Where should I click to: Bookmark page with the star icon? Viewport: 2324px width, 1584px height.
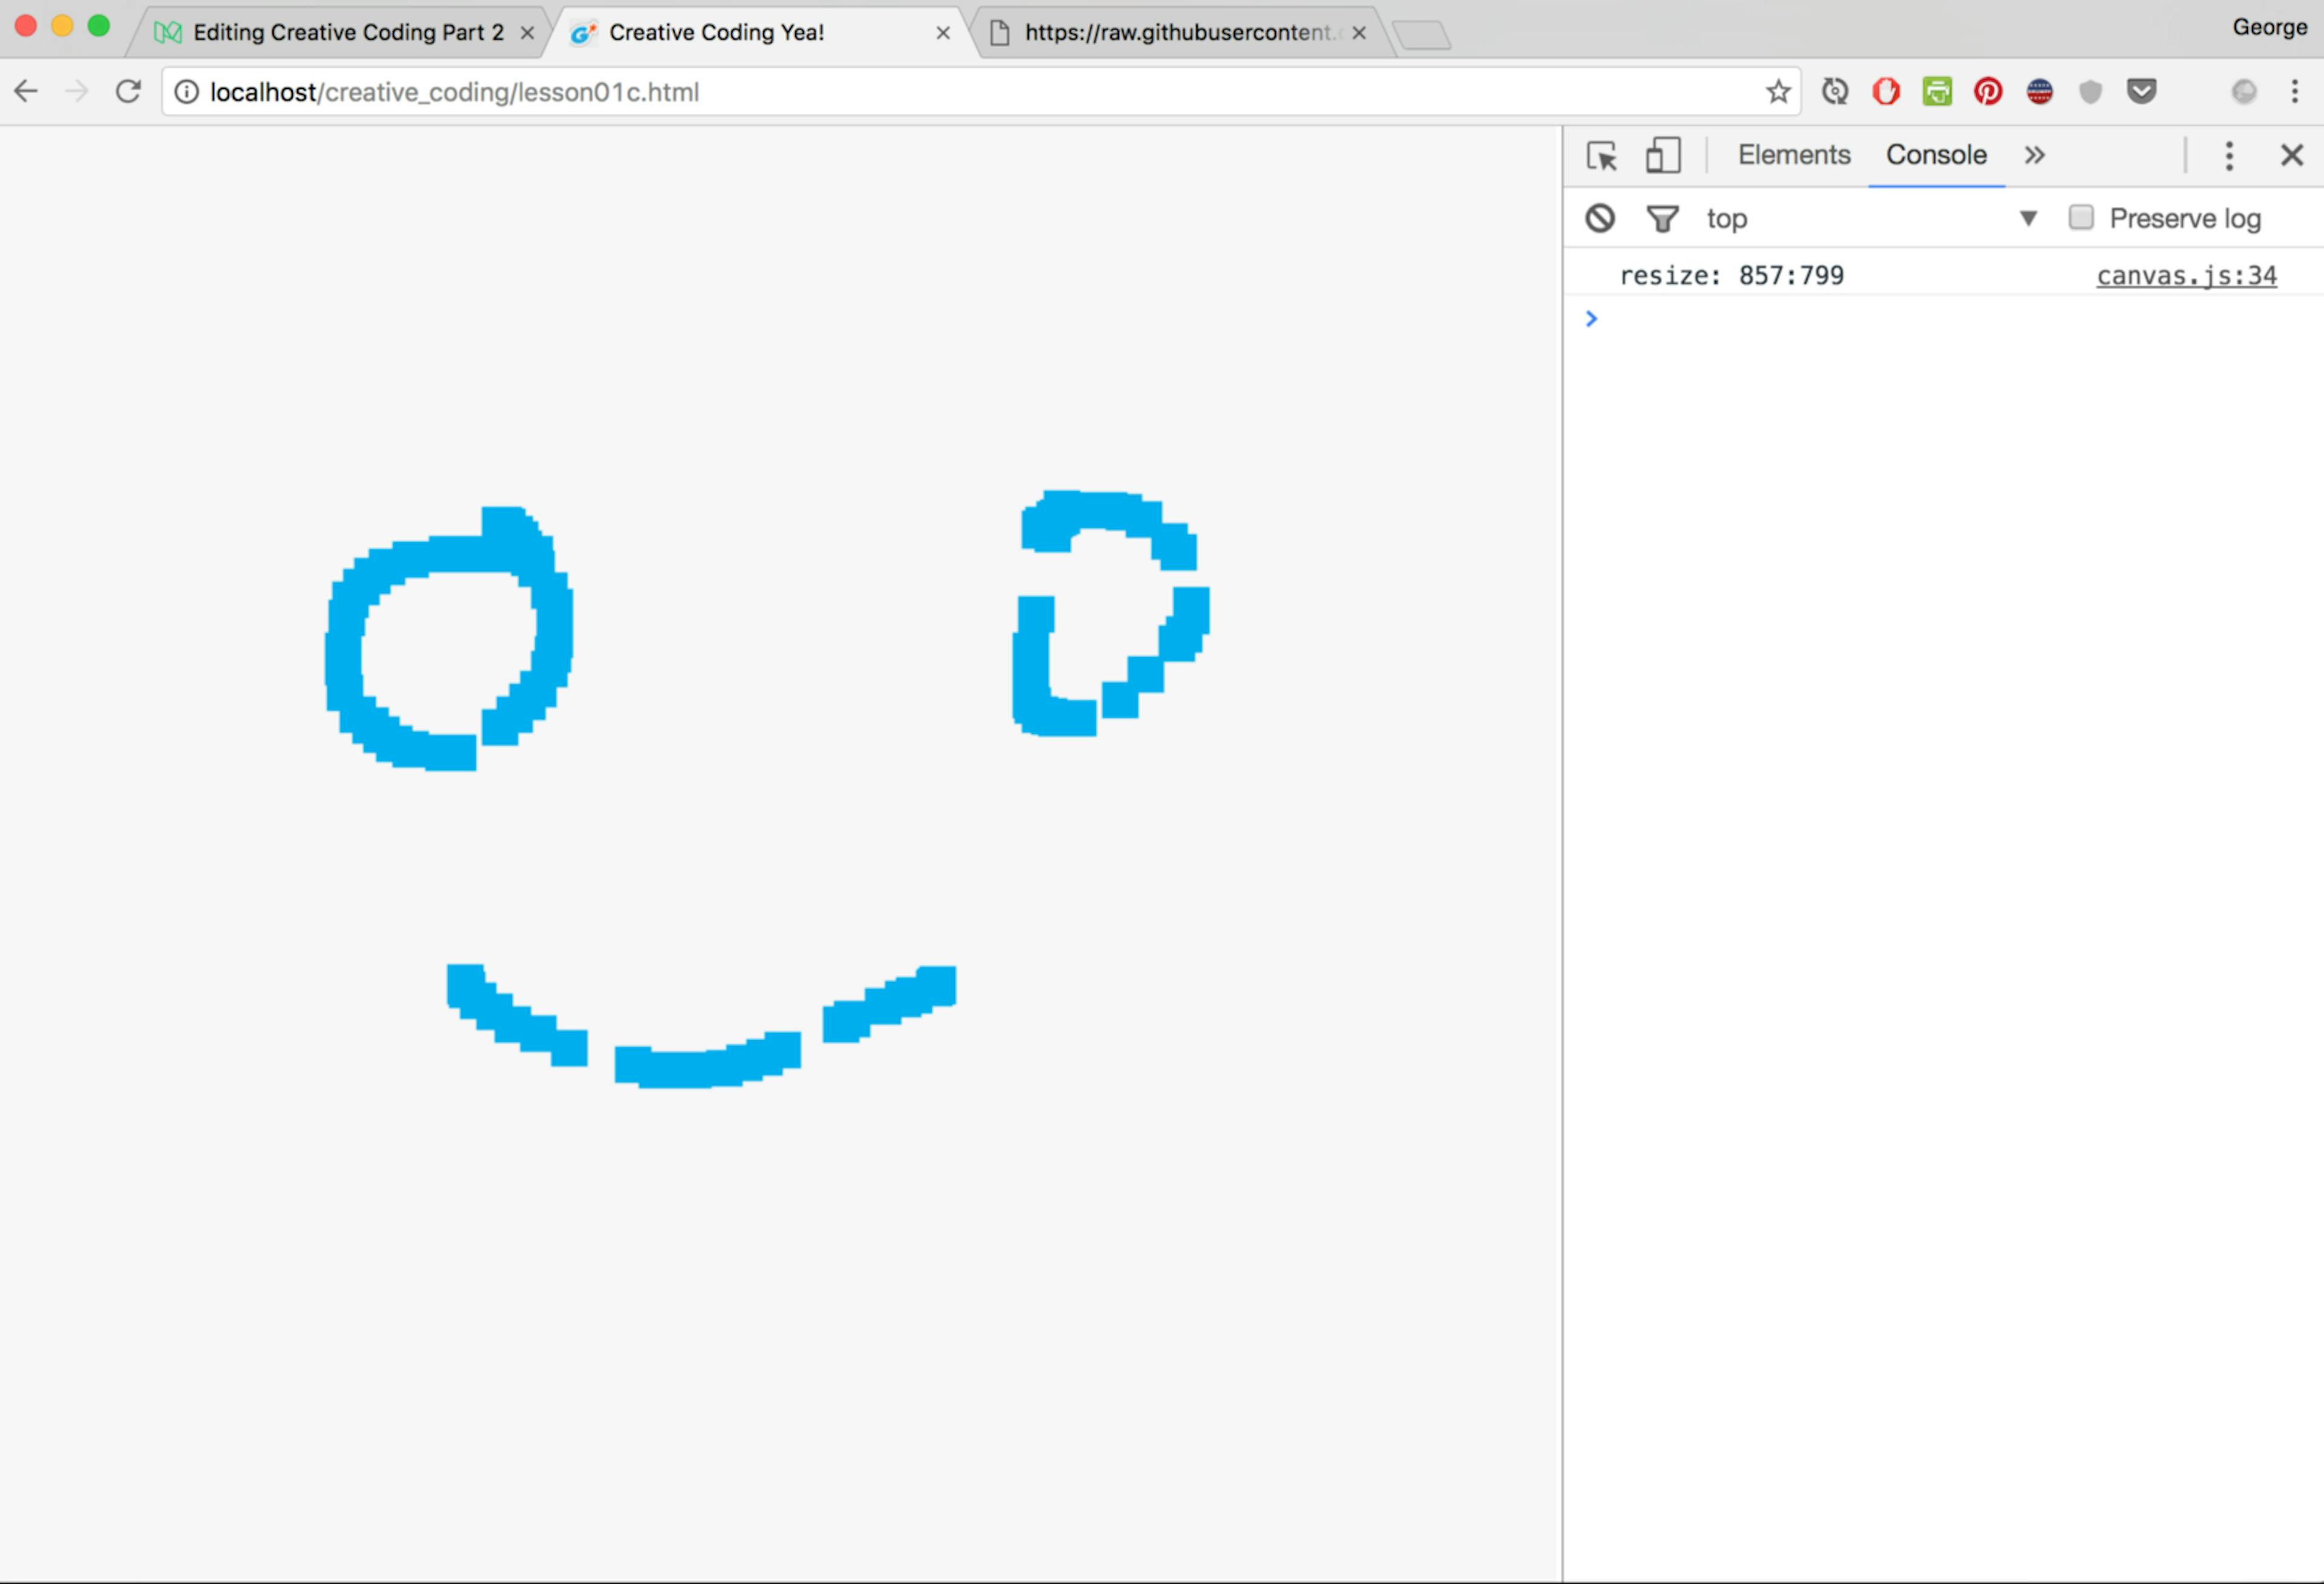pos(1777,92)
